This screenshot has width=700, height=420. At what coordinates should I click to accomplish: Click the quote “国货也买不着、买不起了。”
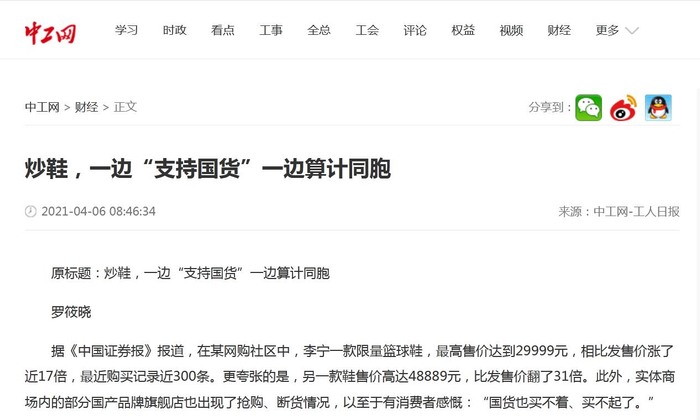(x=568, y=402)
